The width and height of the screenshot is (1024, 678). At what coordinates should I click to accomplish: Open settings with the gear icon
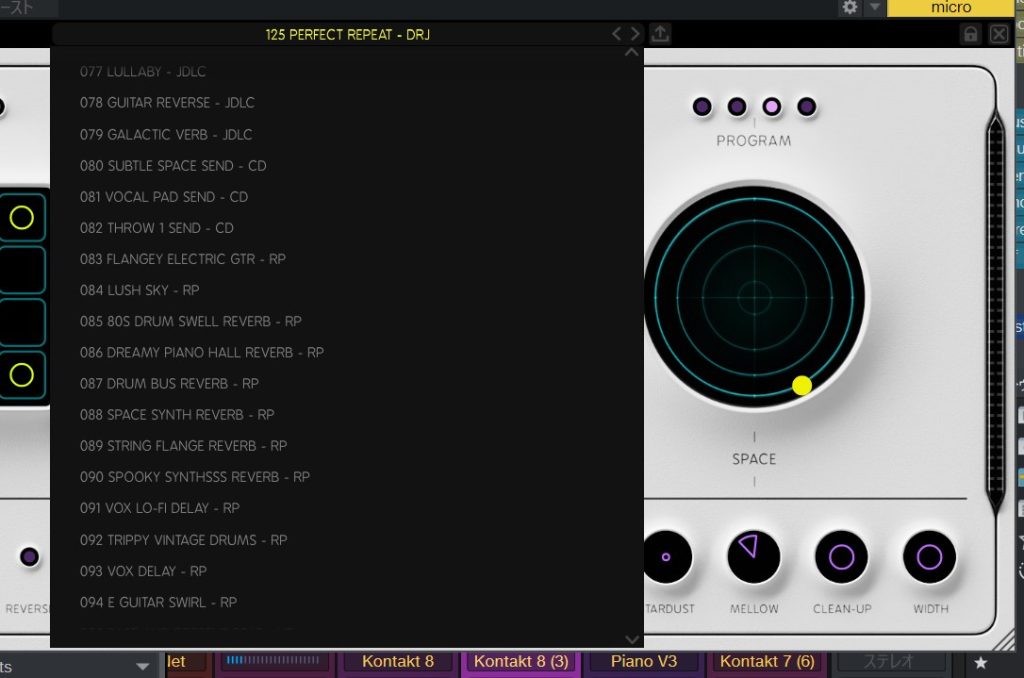coord(850,8)
